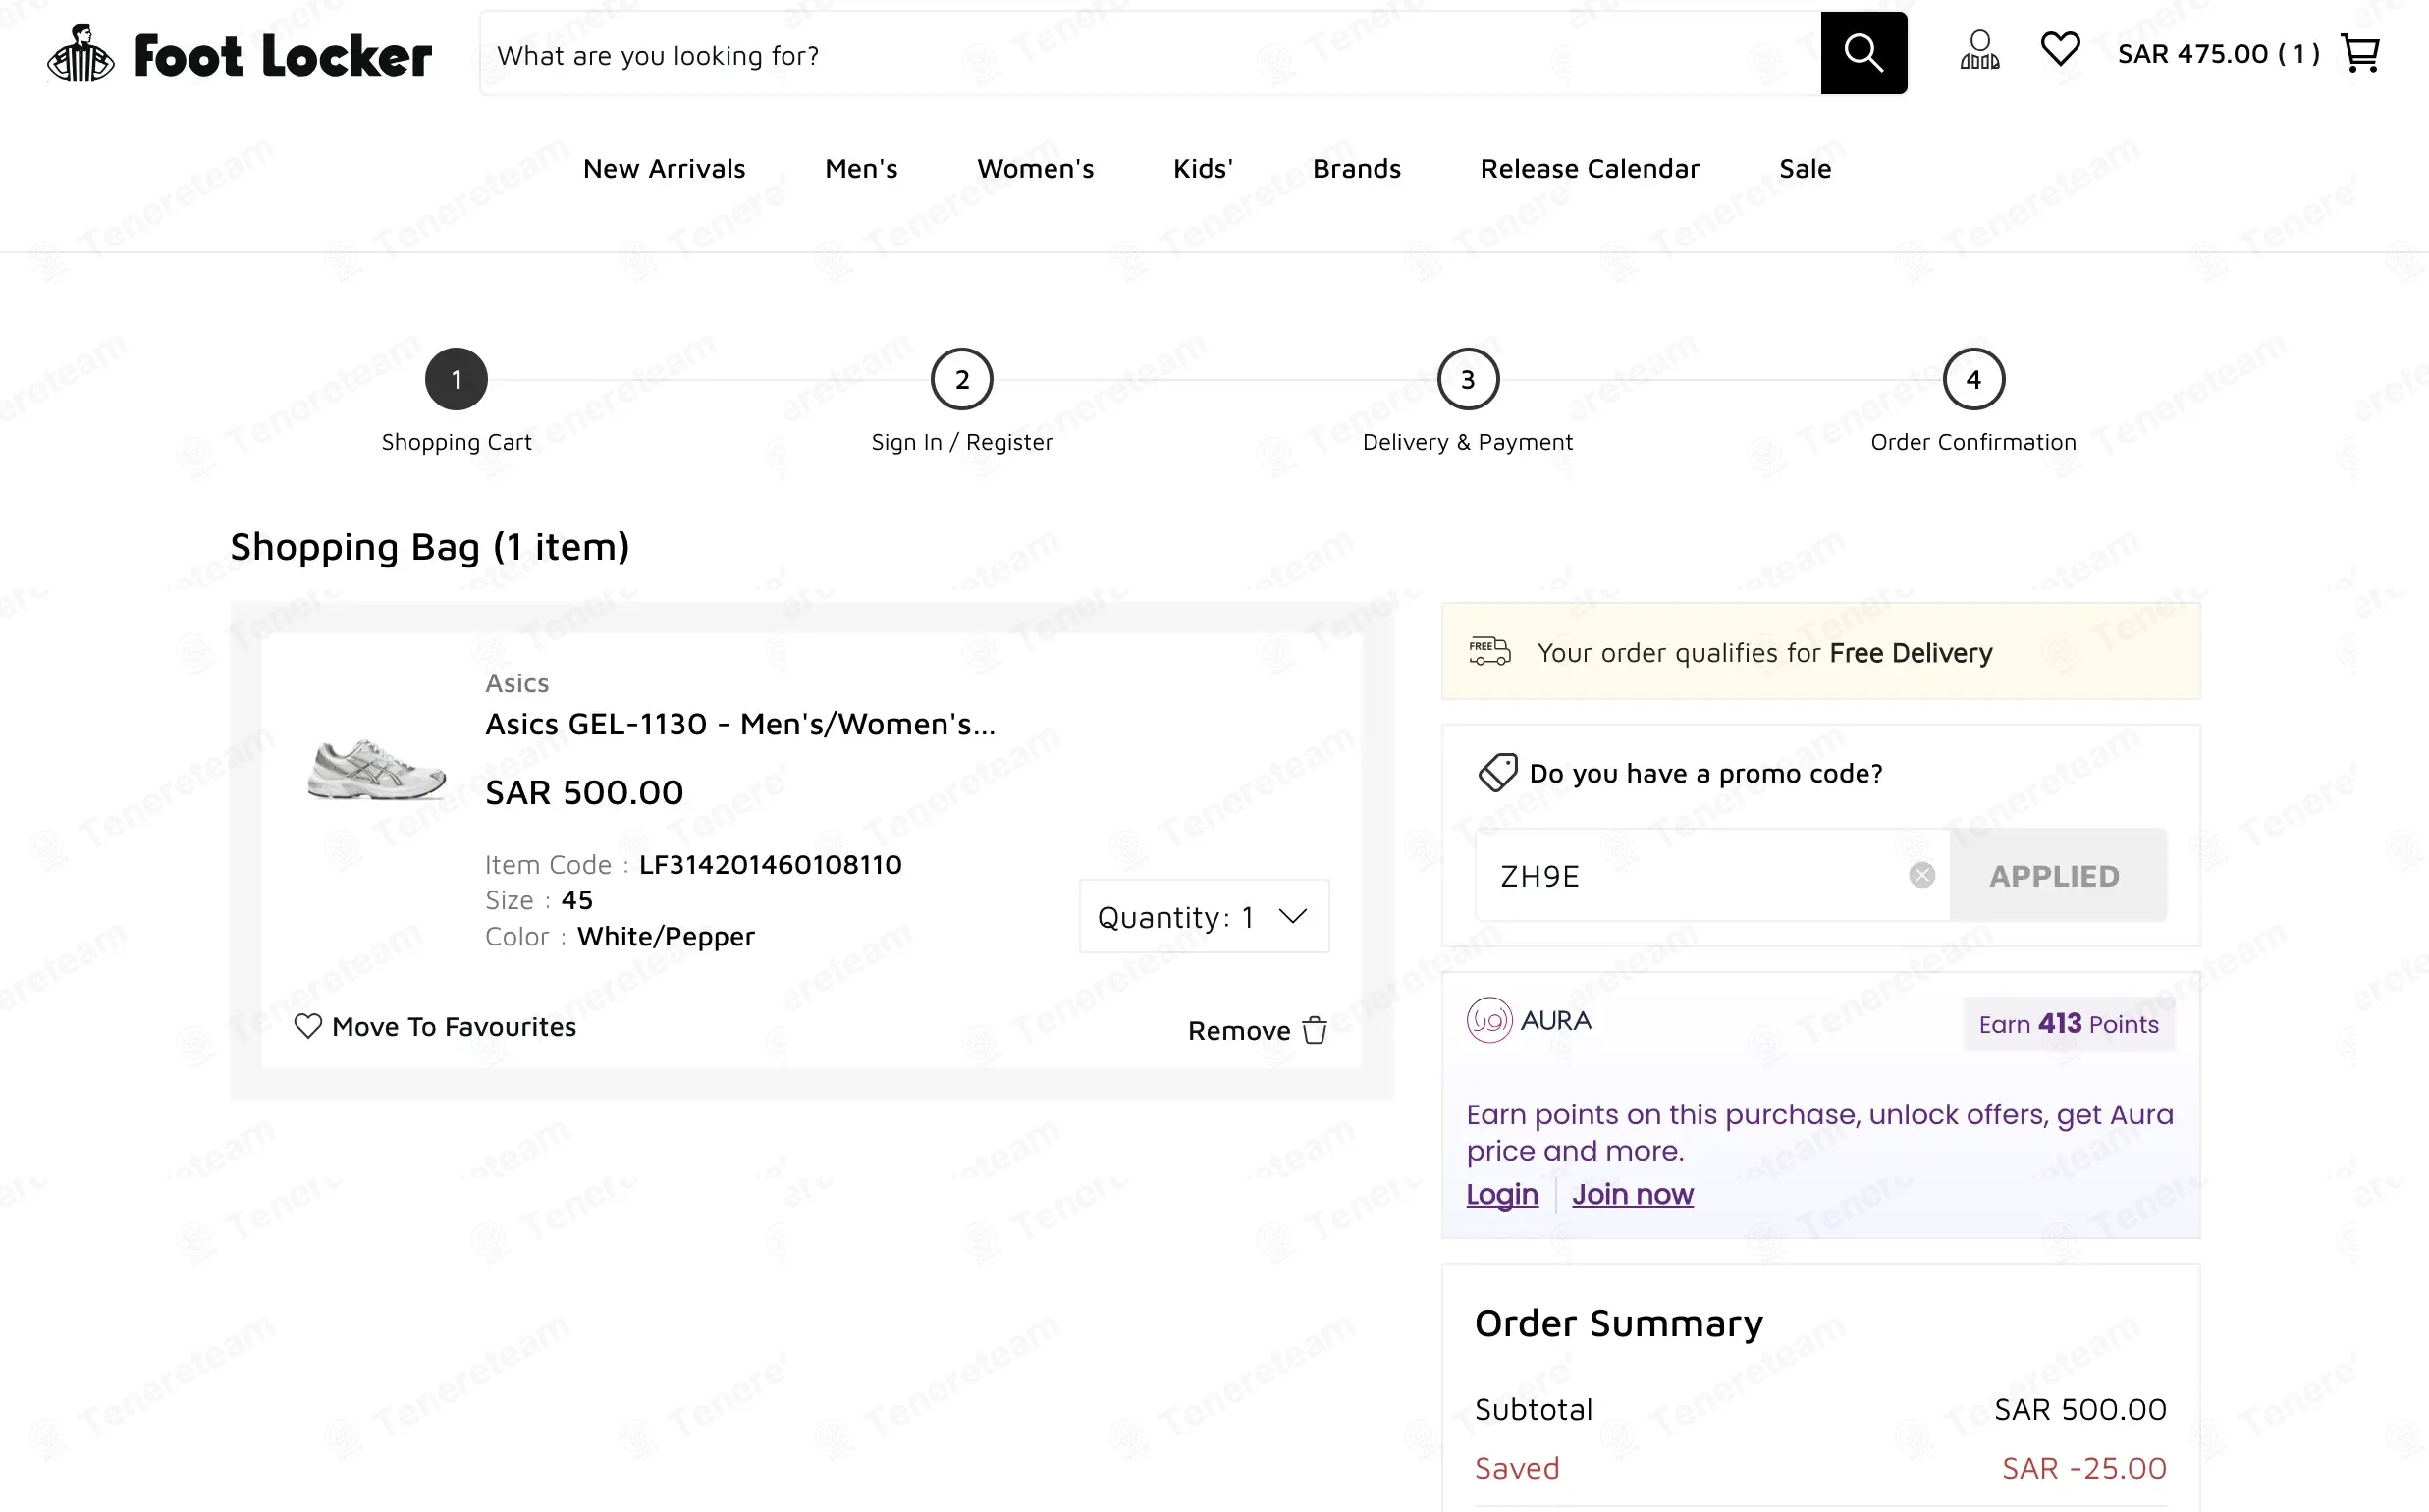
Task: Go to step 4 Order Confirmation
Action: (1973, 379)
